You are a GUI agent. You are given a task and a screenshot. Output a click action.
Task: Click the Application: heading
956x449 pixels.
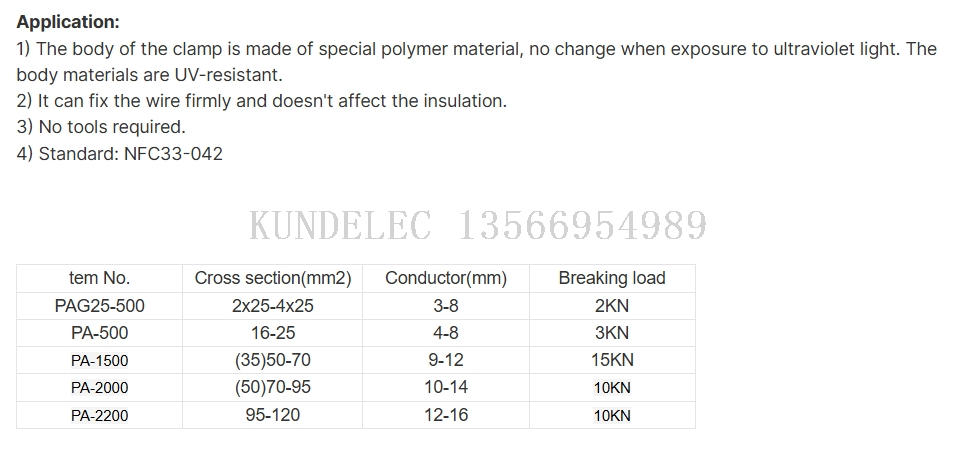[67, 22]
